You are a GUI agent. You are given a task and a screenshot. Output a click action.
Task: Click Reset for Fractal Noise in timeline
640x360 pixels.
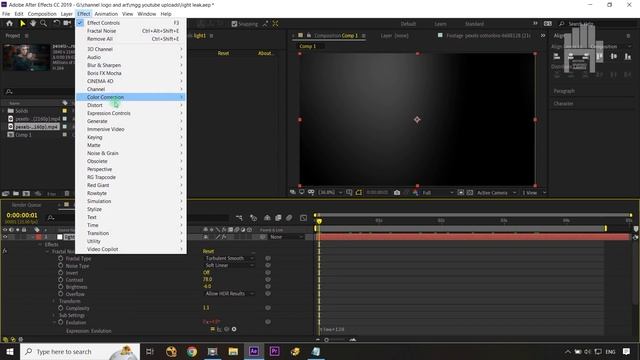(x=208, y=251)
